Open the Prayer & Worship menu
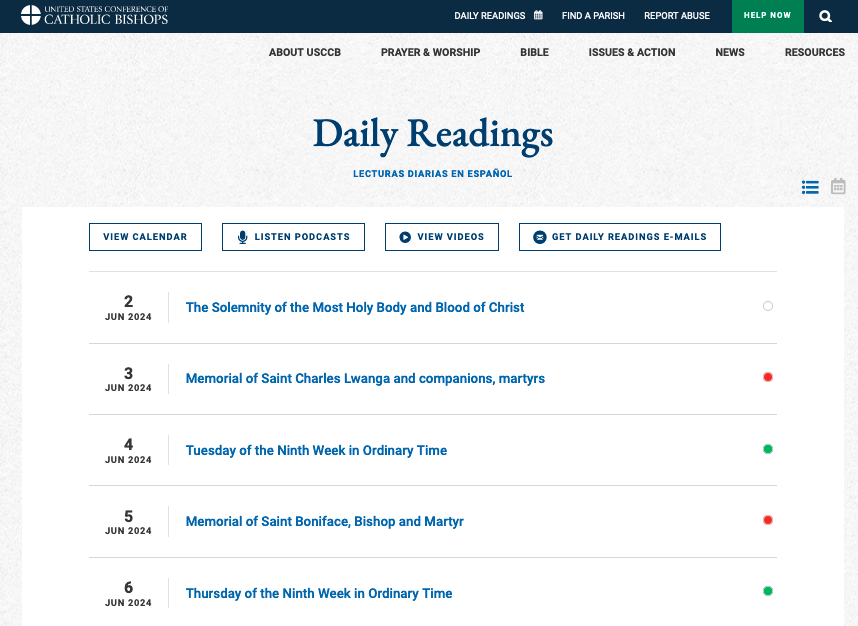This screenshot has height=626, width=858. point(430,52)
